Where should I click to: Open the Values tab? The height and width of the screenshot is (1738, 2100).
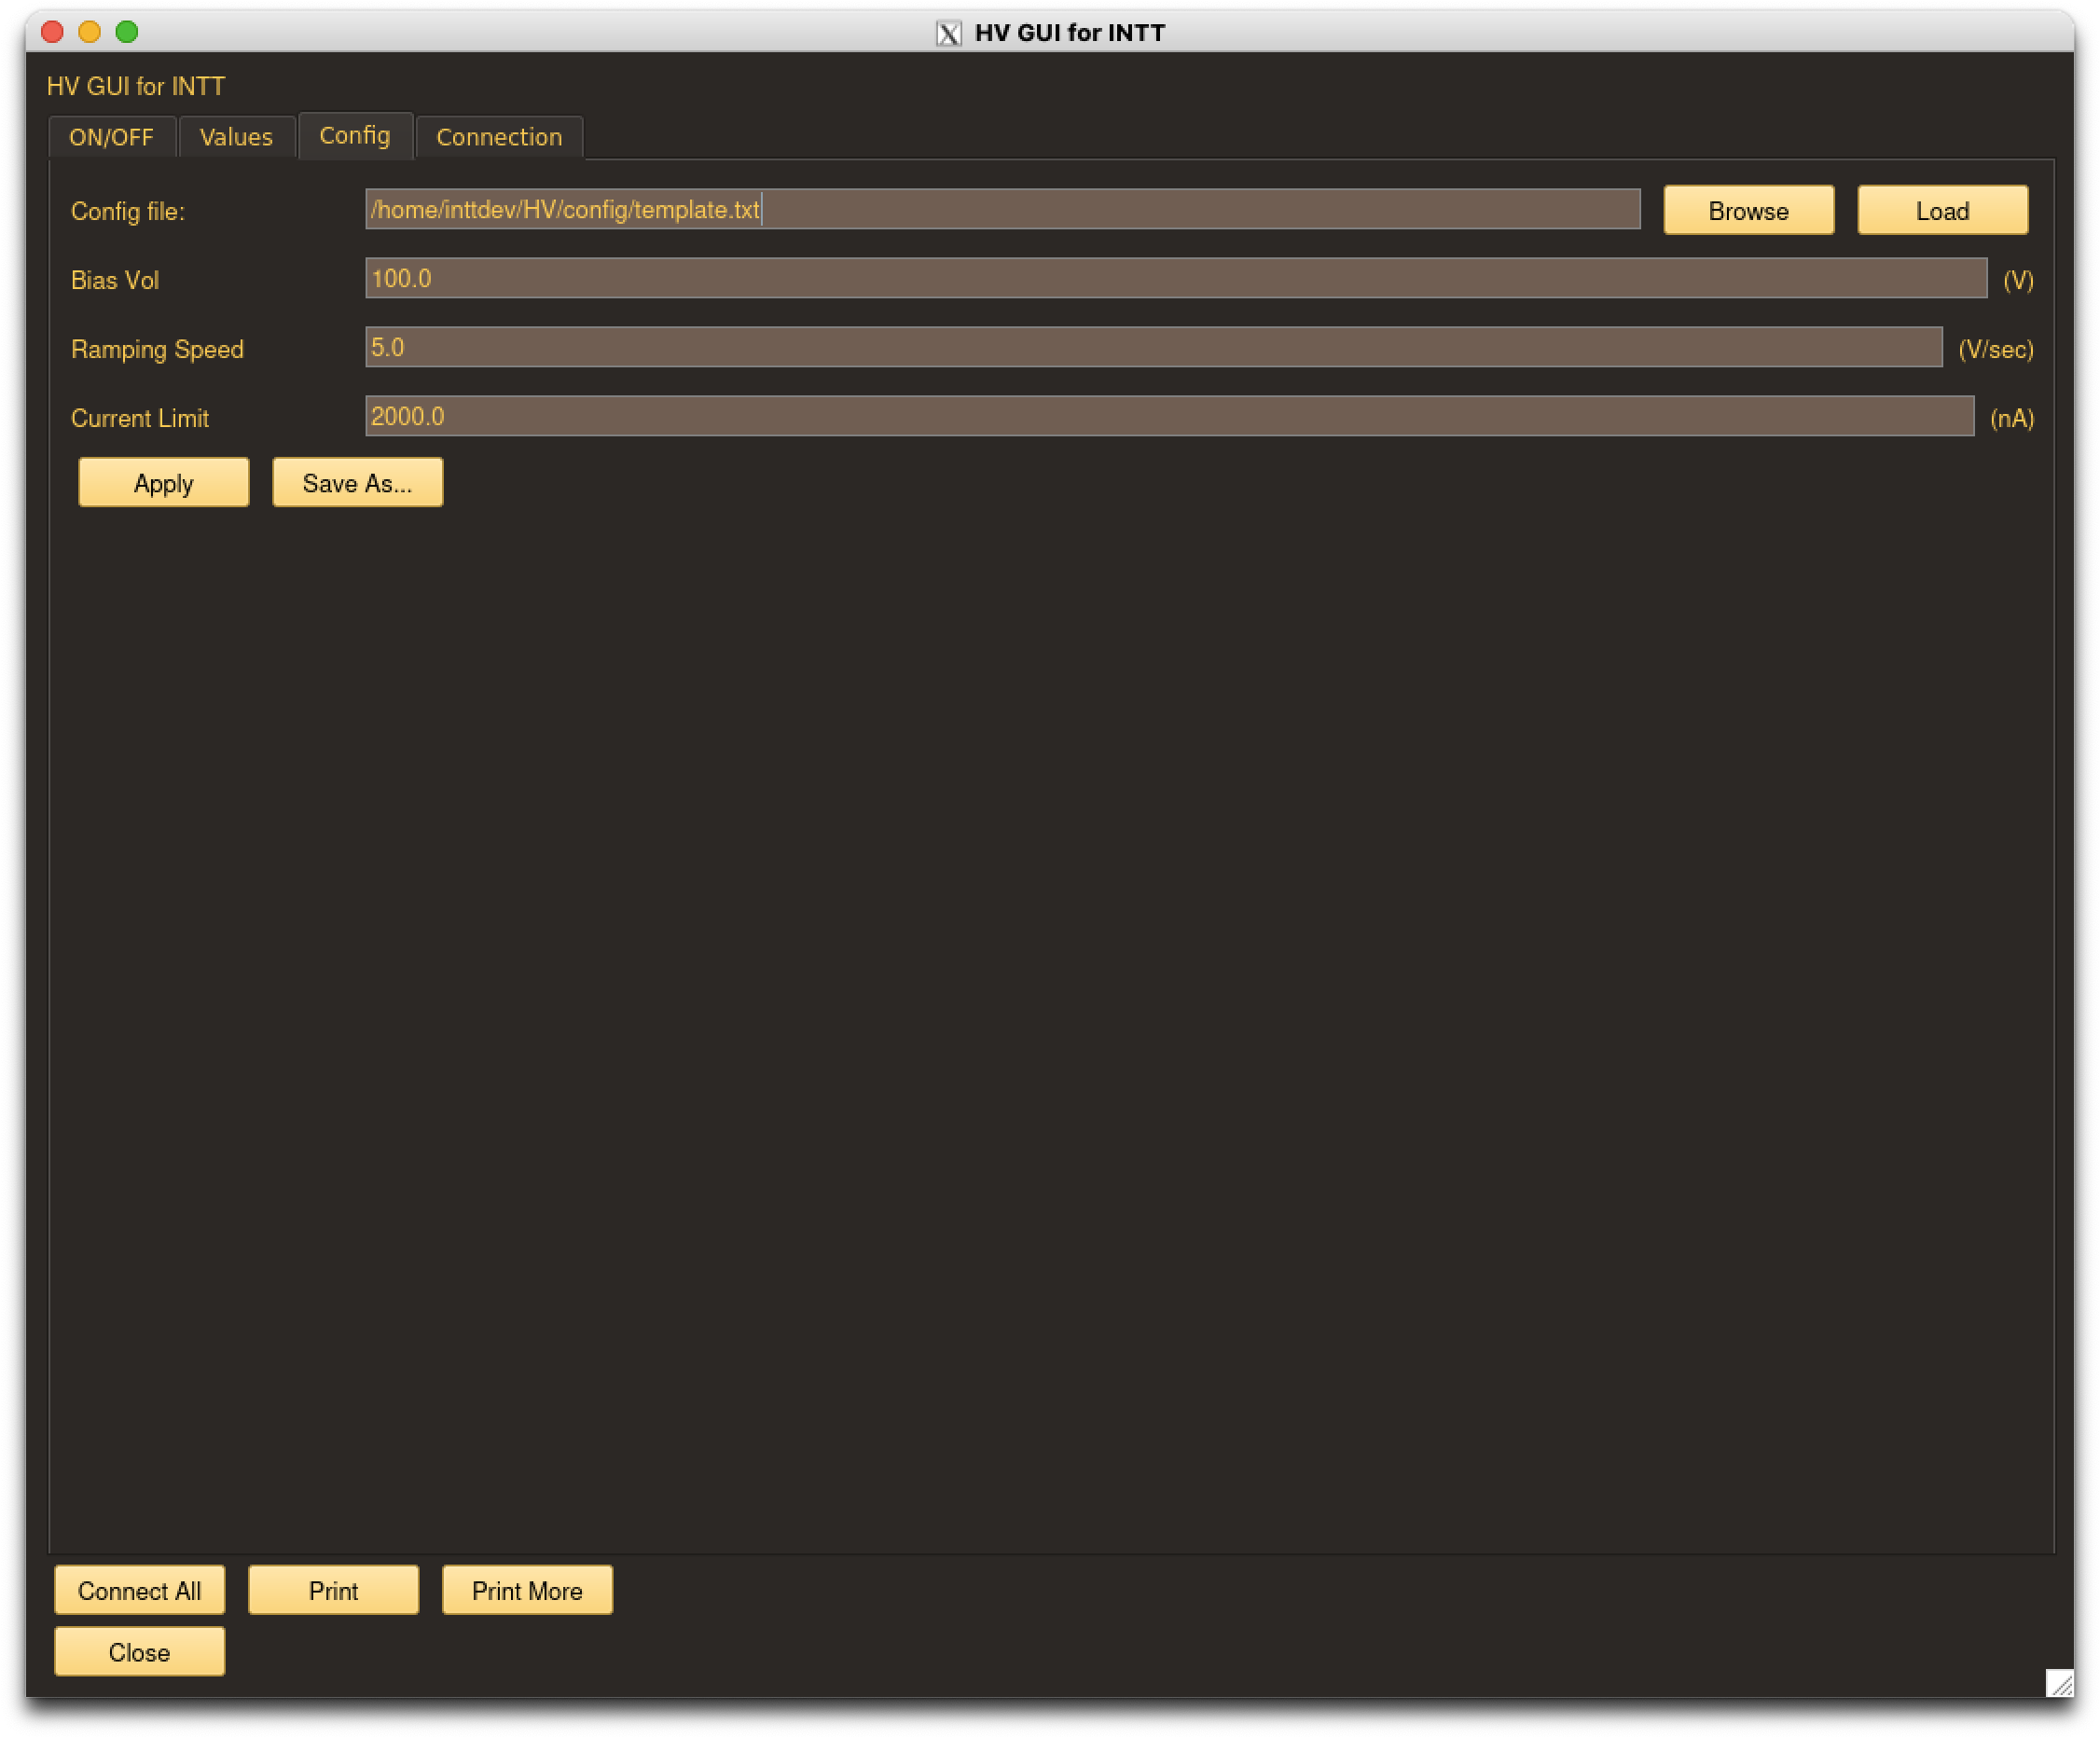[x=236, y=137]
